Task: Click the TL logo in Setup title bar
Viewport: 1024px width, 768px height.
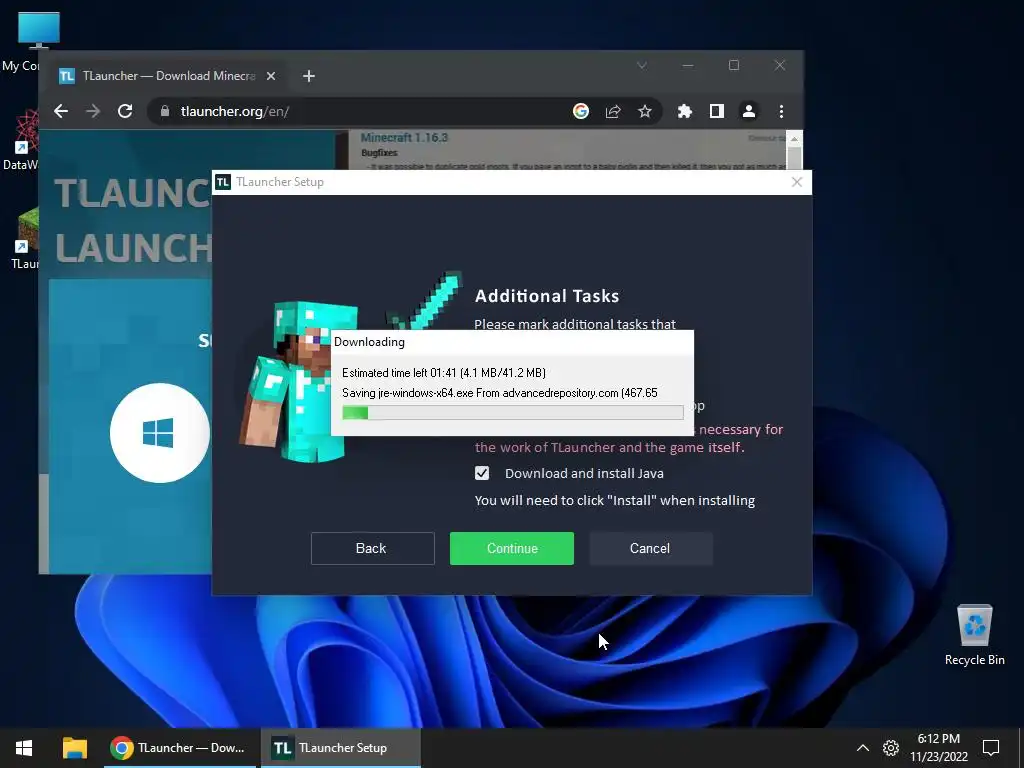Action: pyautogui.click(x=223, y=182)
